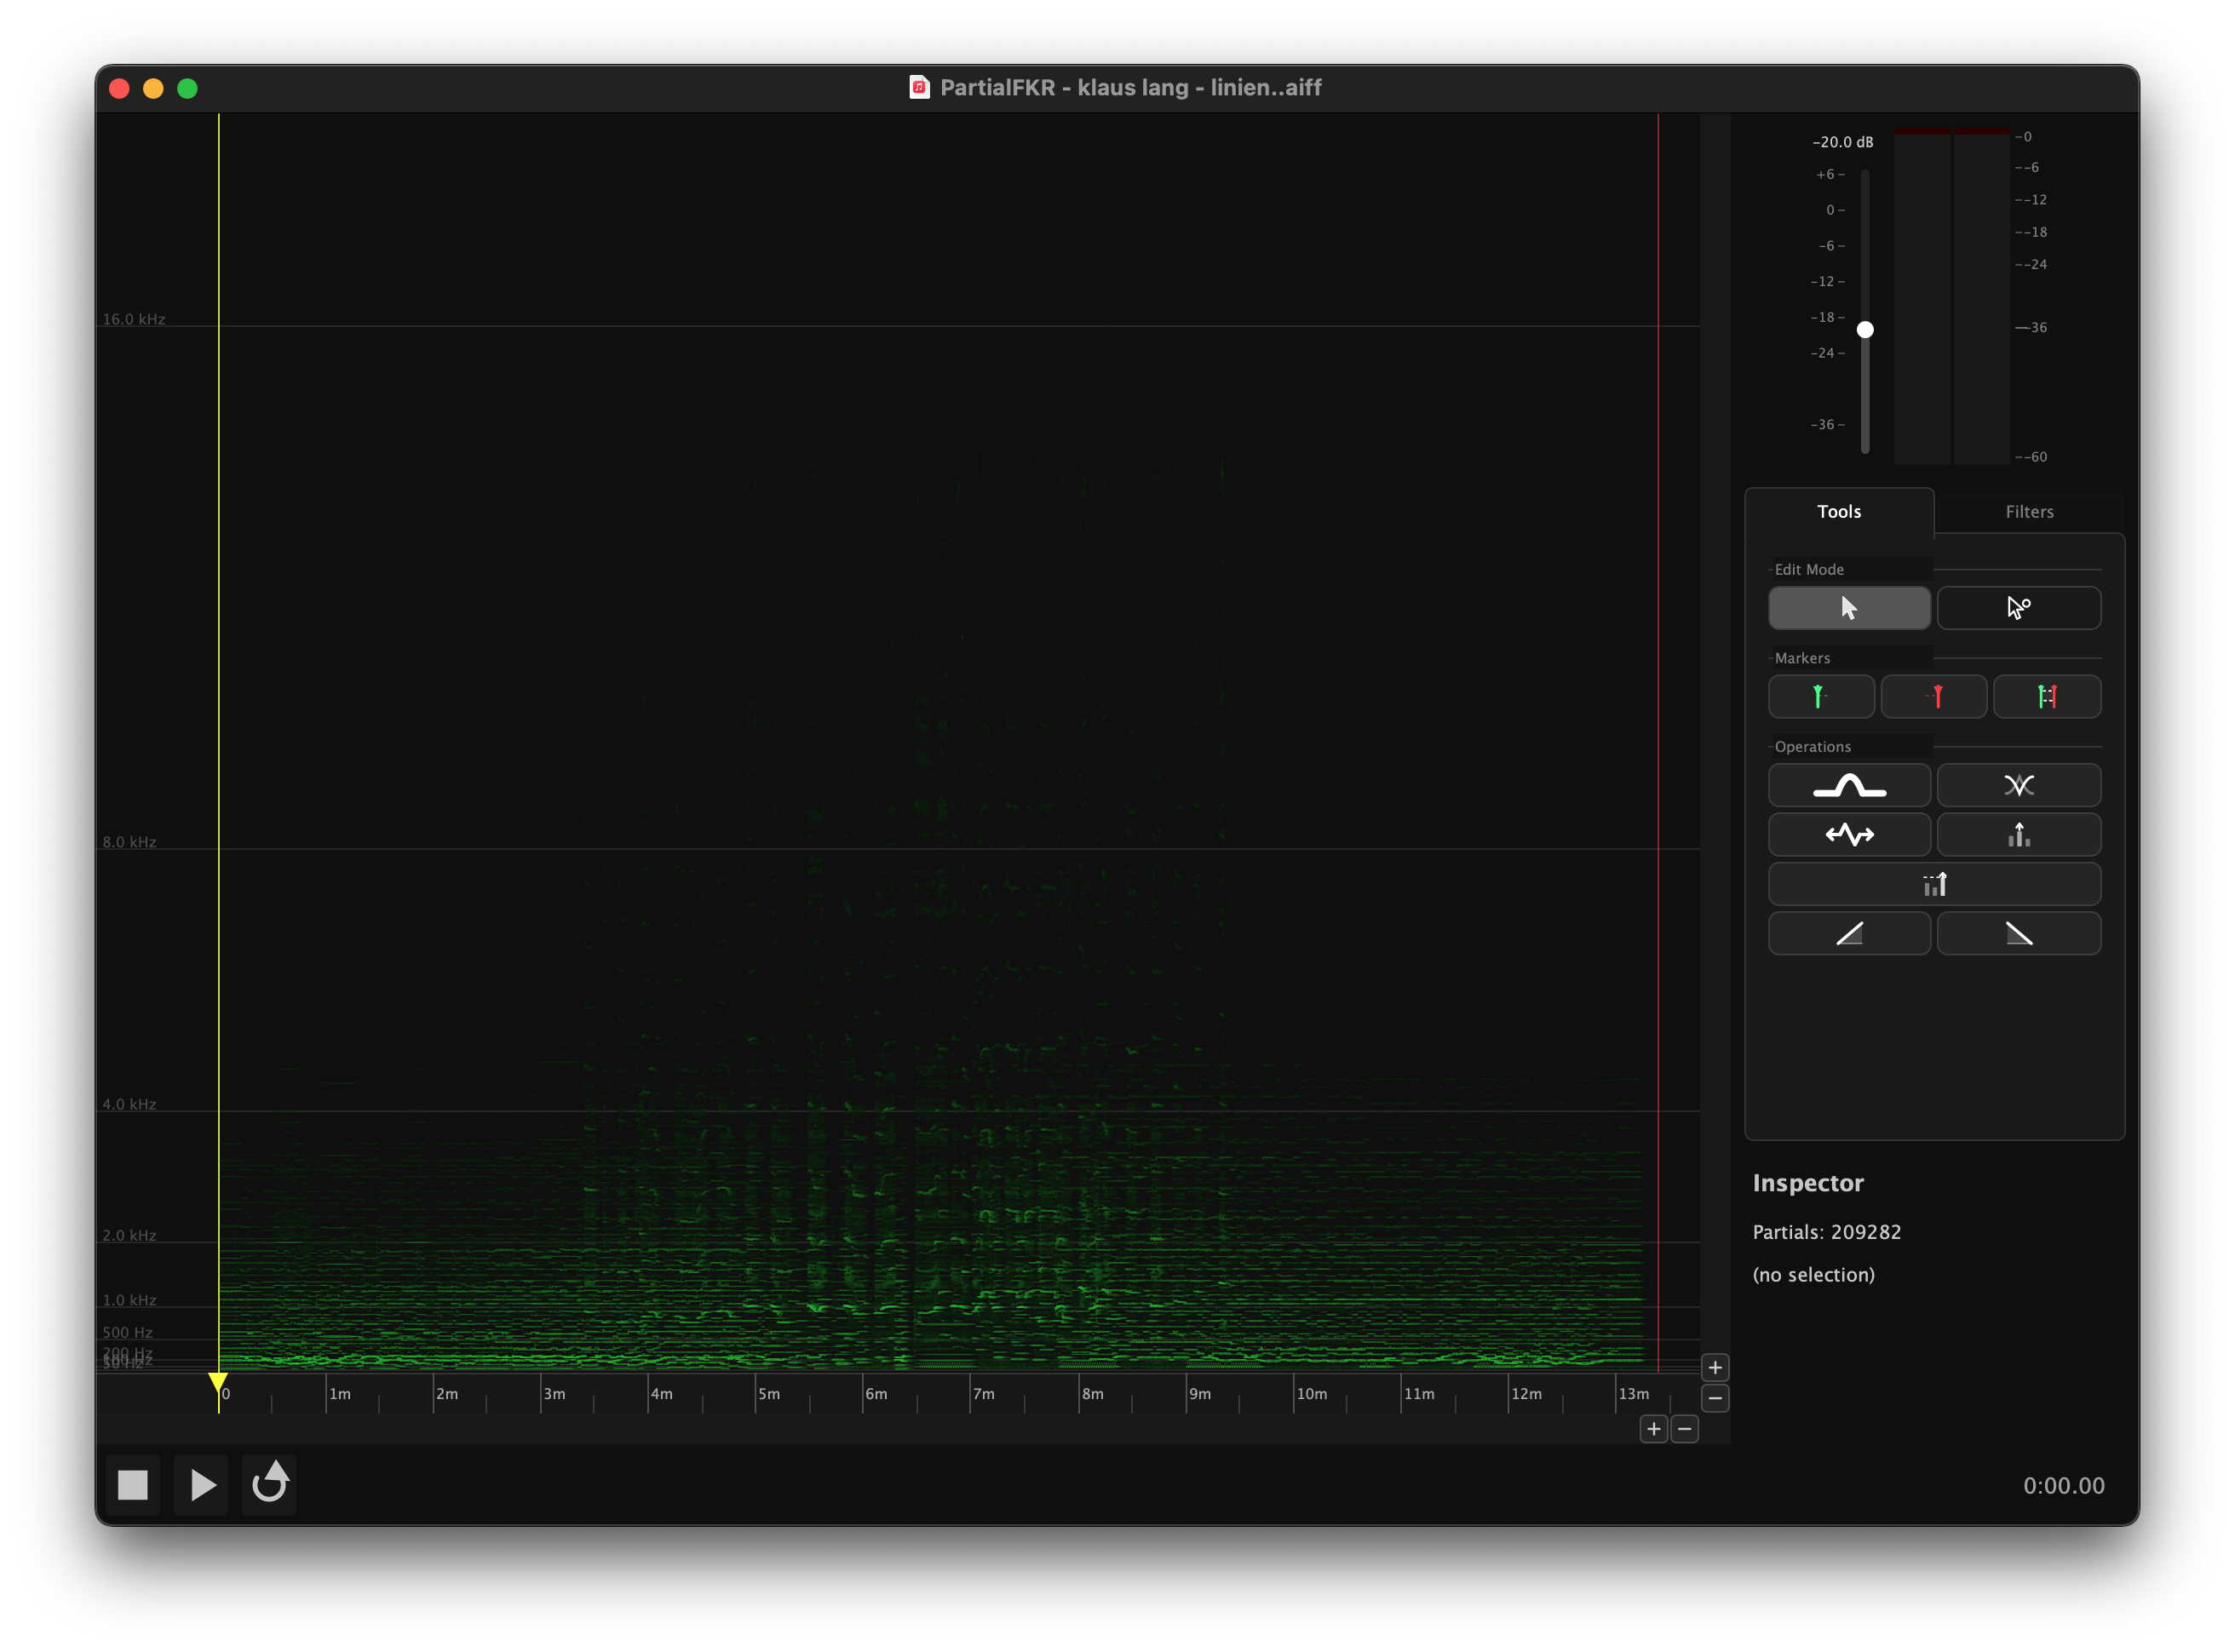The width and height of the screenshot is (2235, 1652).
Task: Click the window title PartialFKR text
Action: [x=1130, y=87]
